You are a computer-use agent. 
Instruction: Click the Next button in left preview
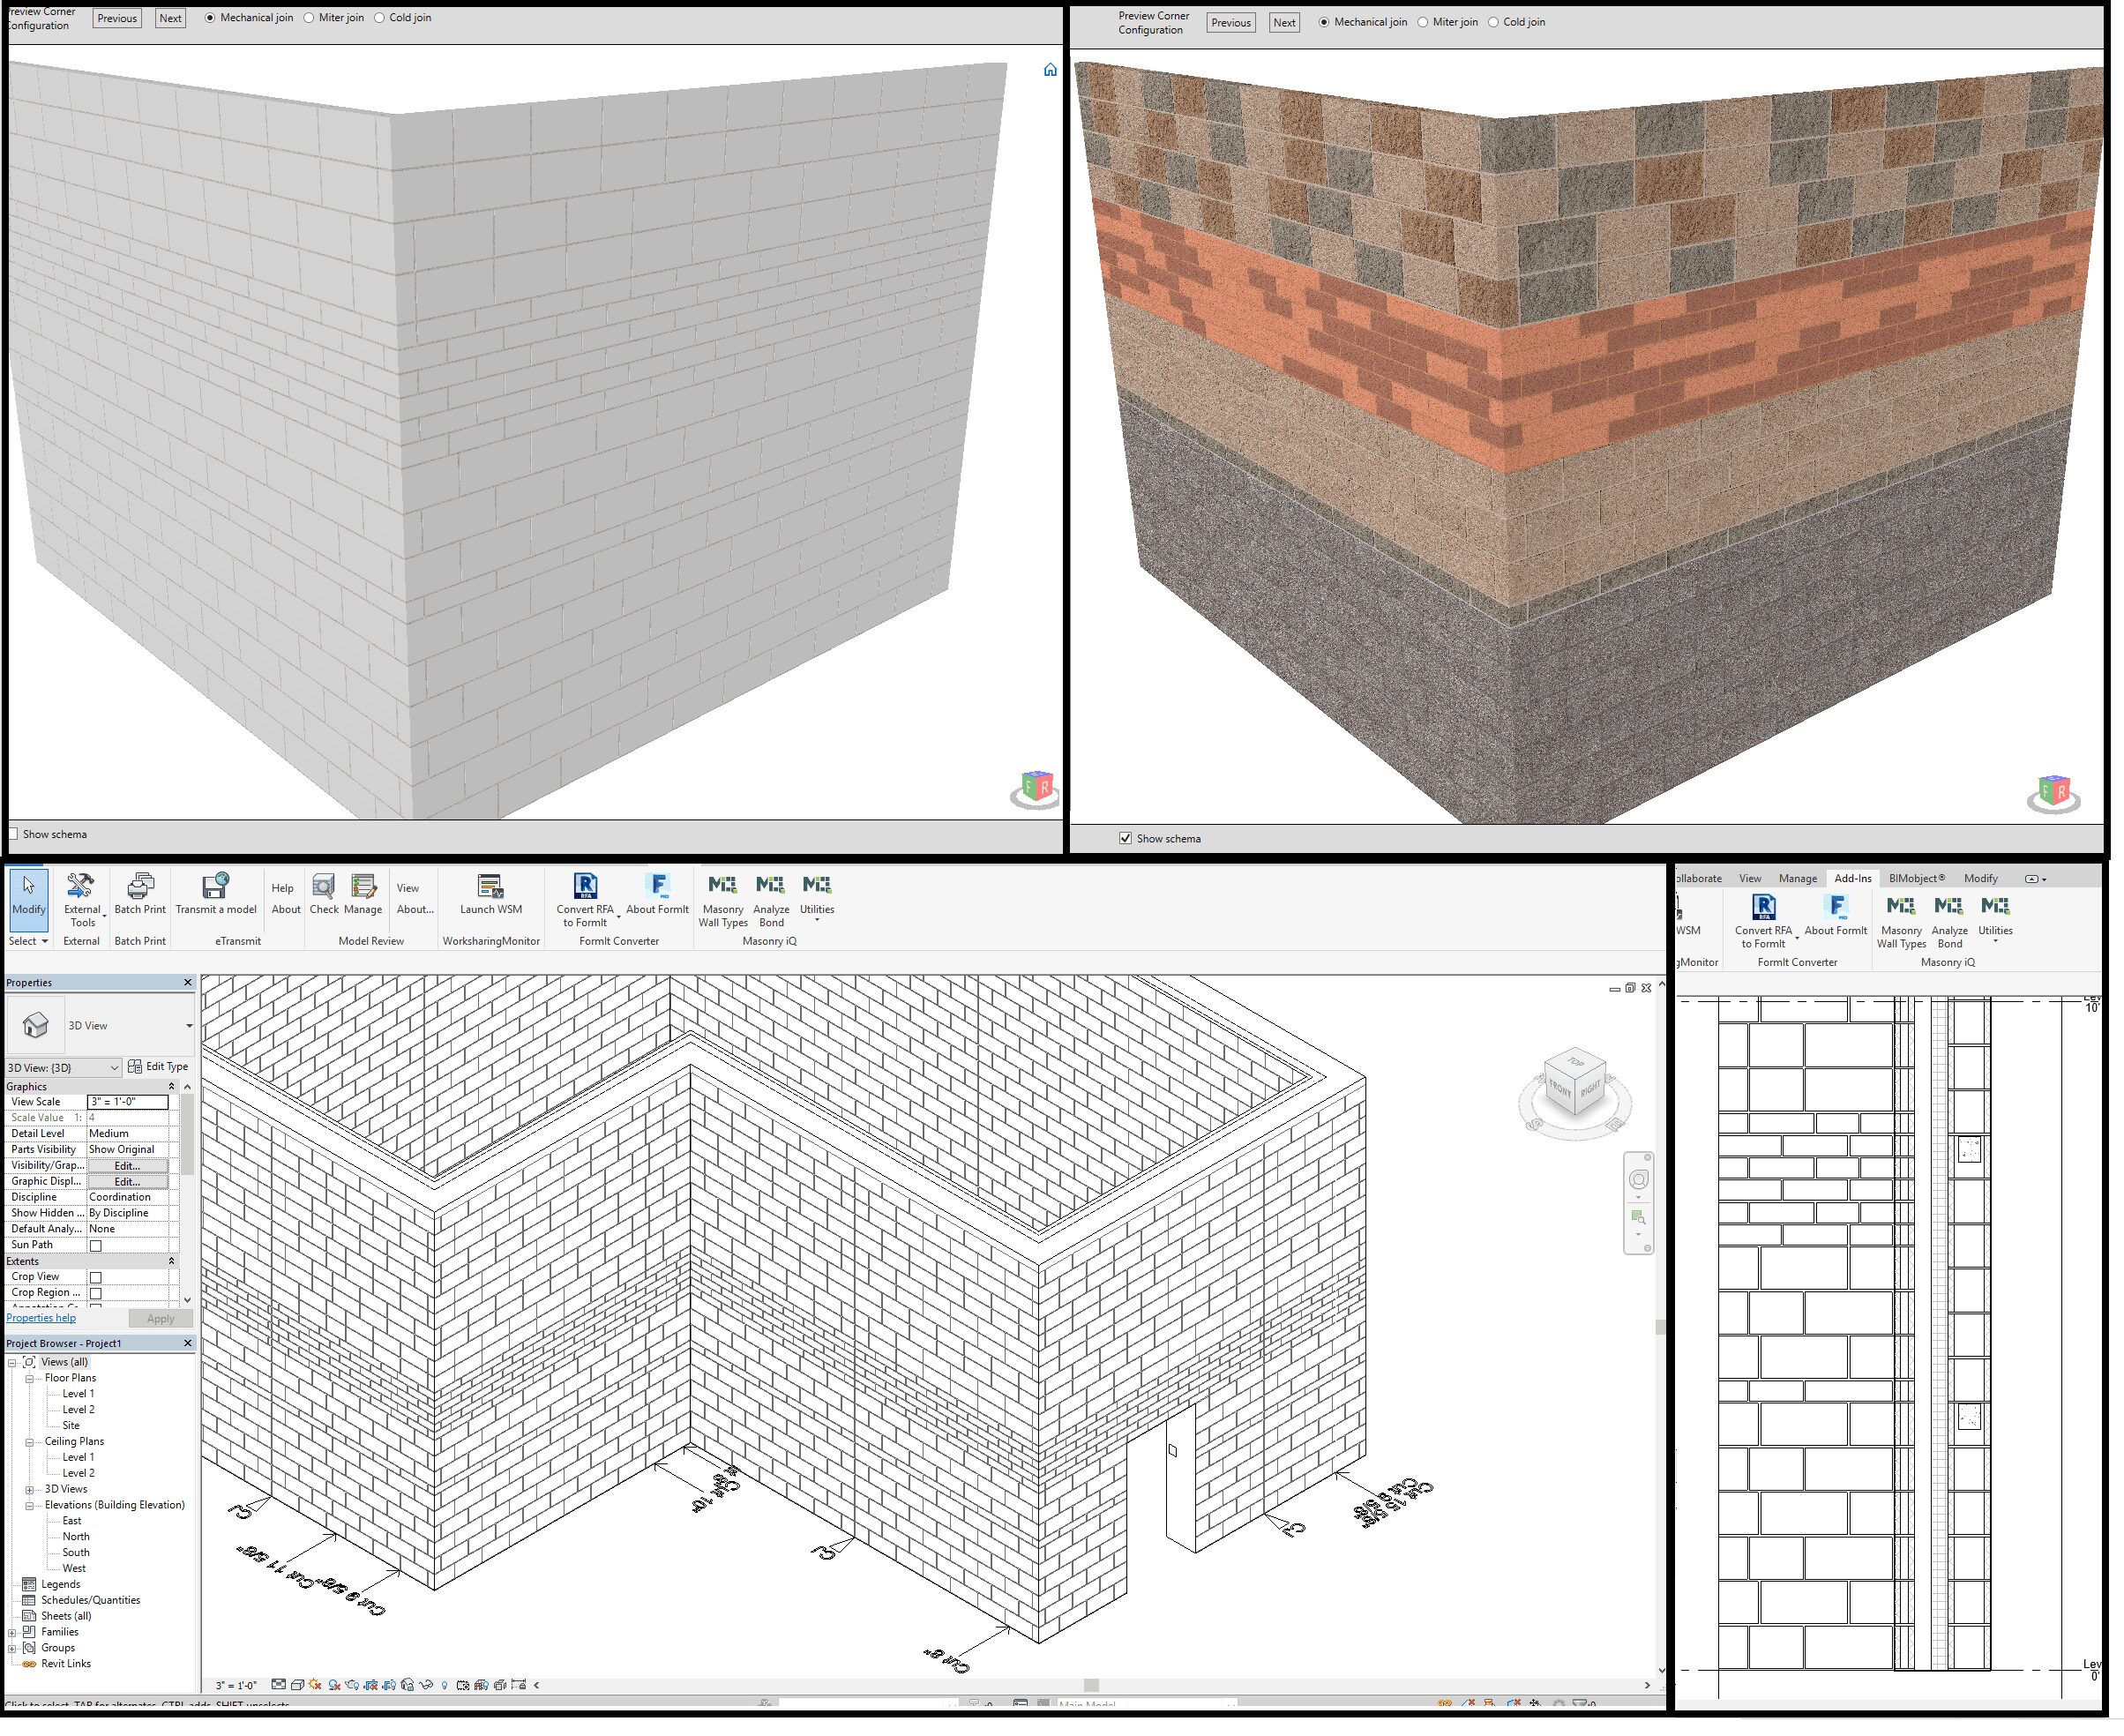(171, 18)
